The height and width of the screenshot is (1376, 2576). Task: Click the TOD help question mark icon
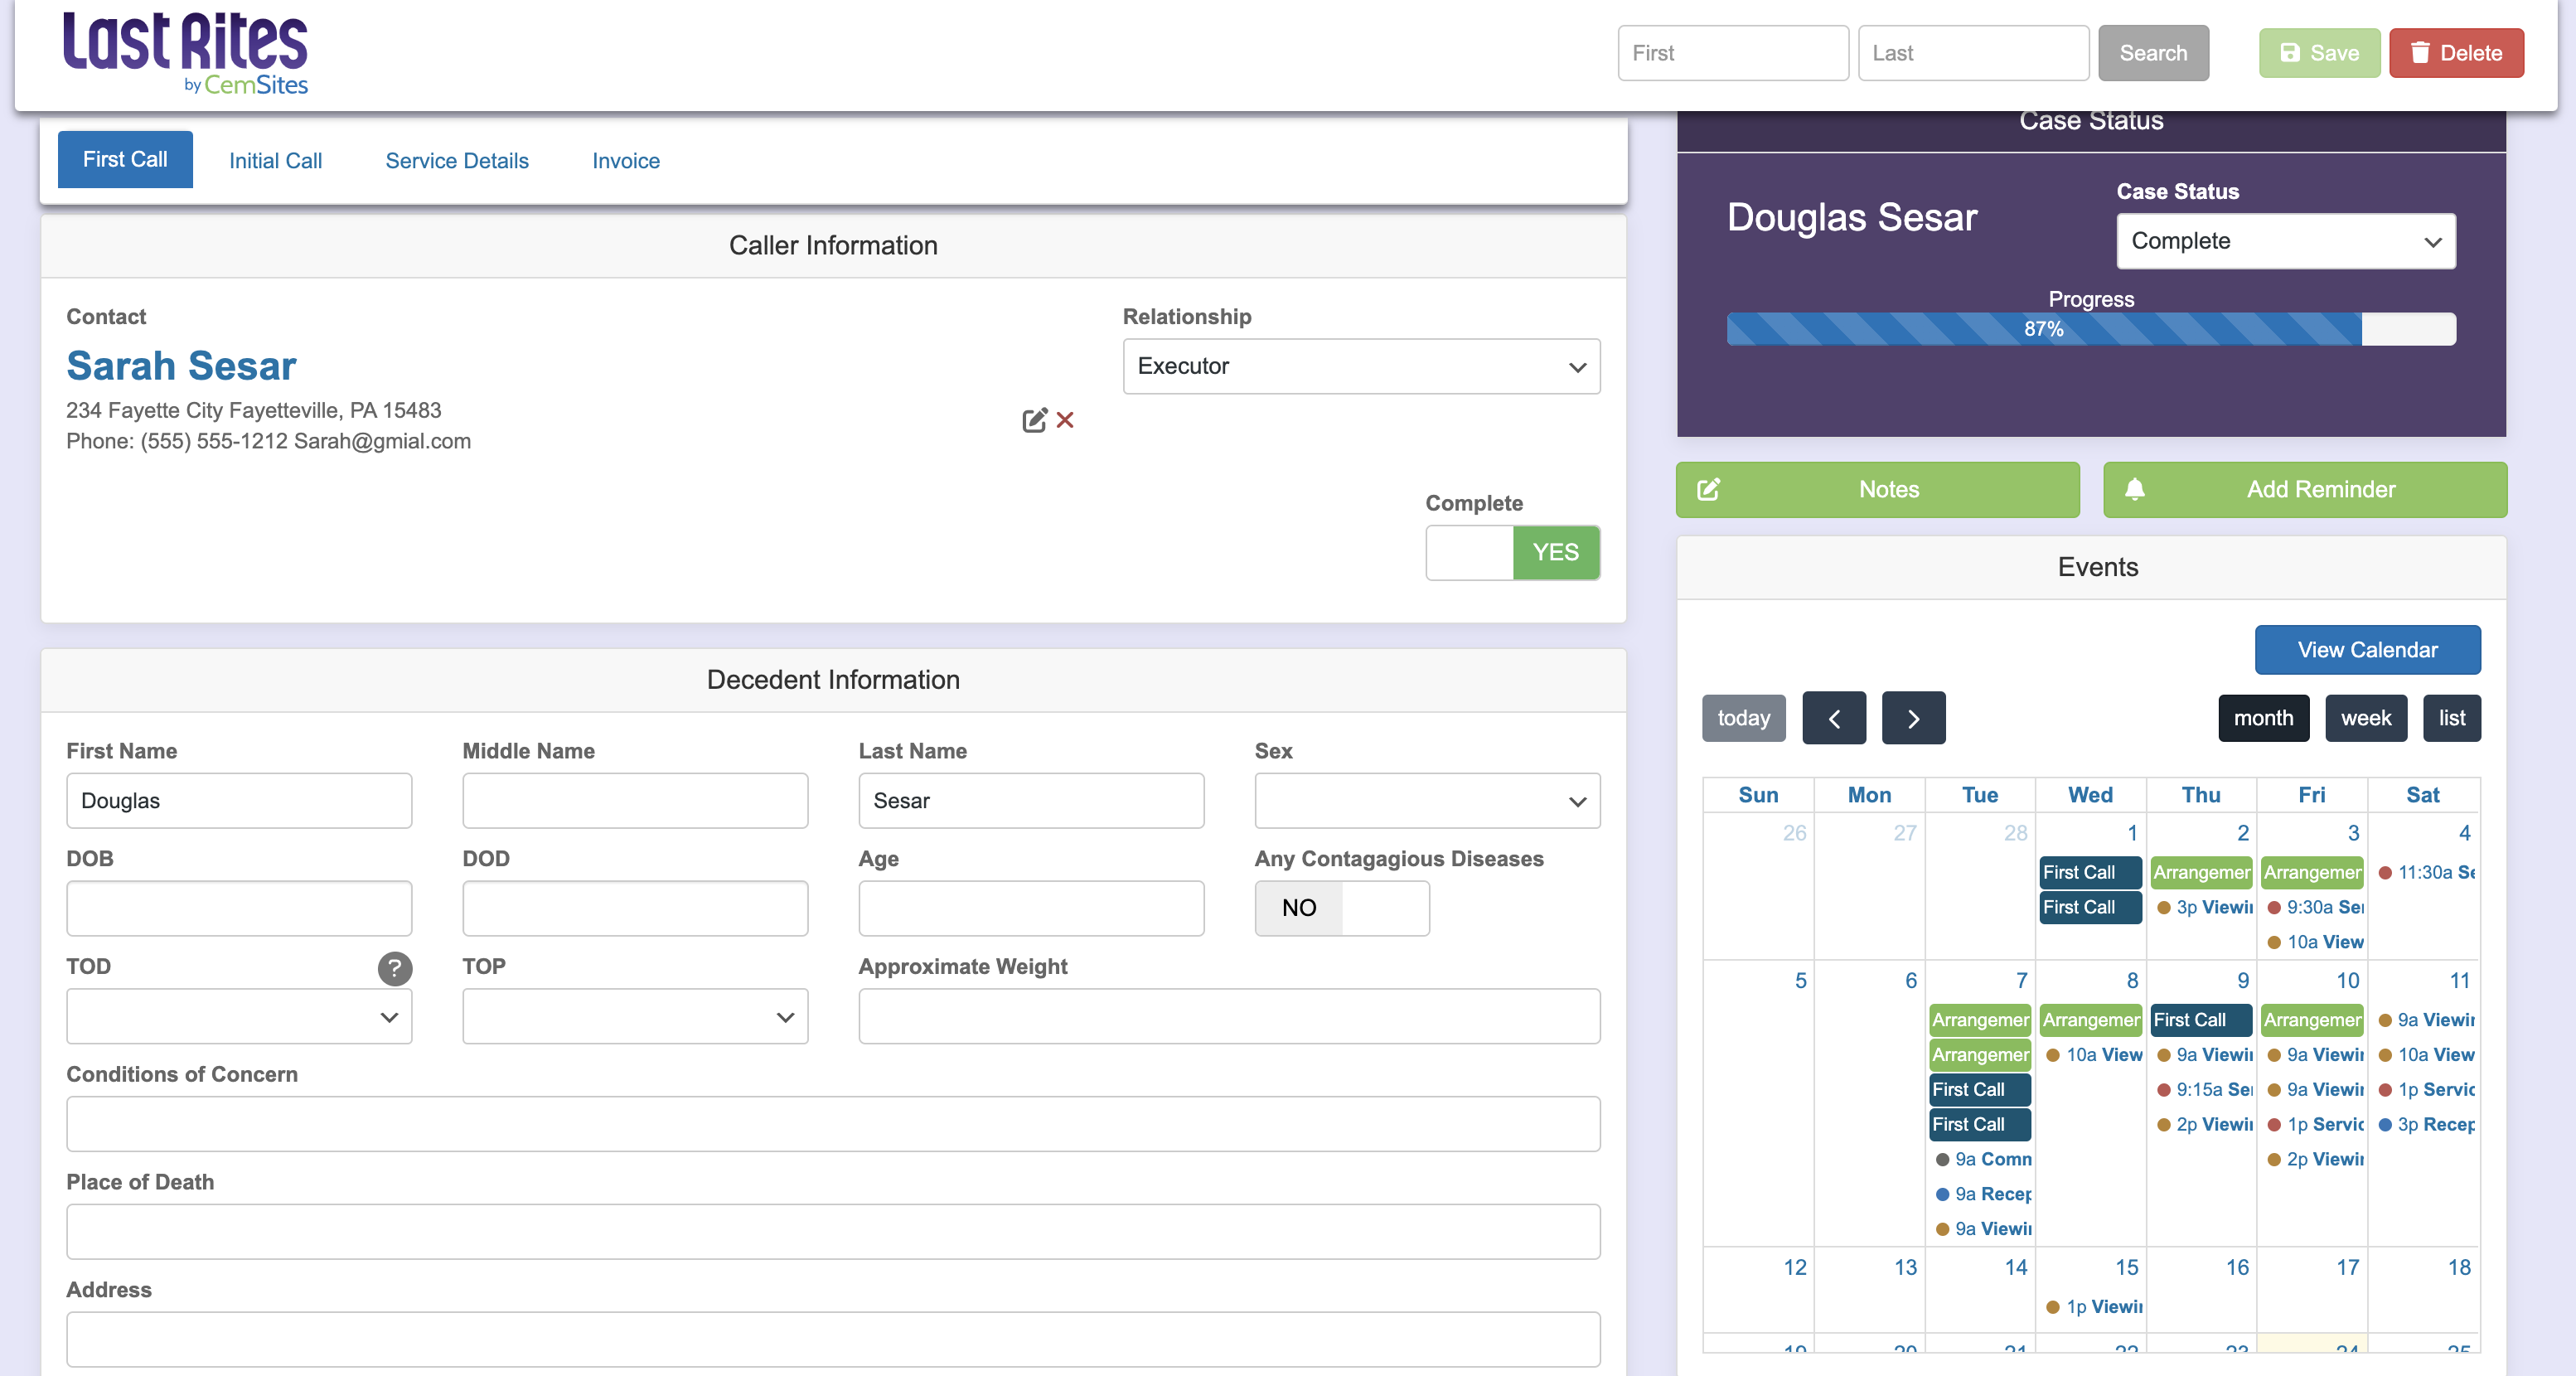(395, 967)
